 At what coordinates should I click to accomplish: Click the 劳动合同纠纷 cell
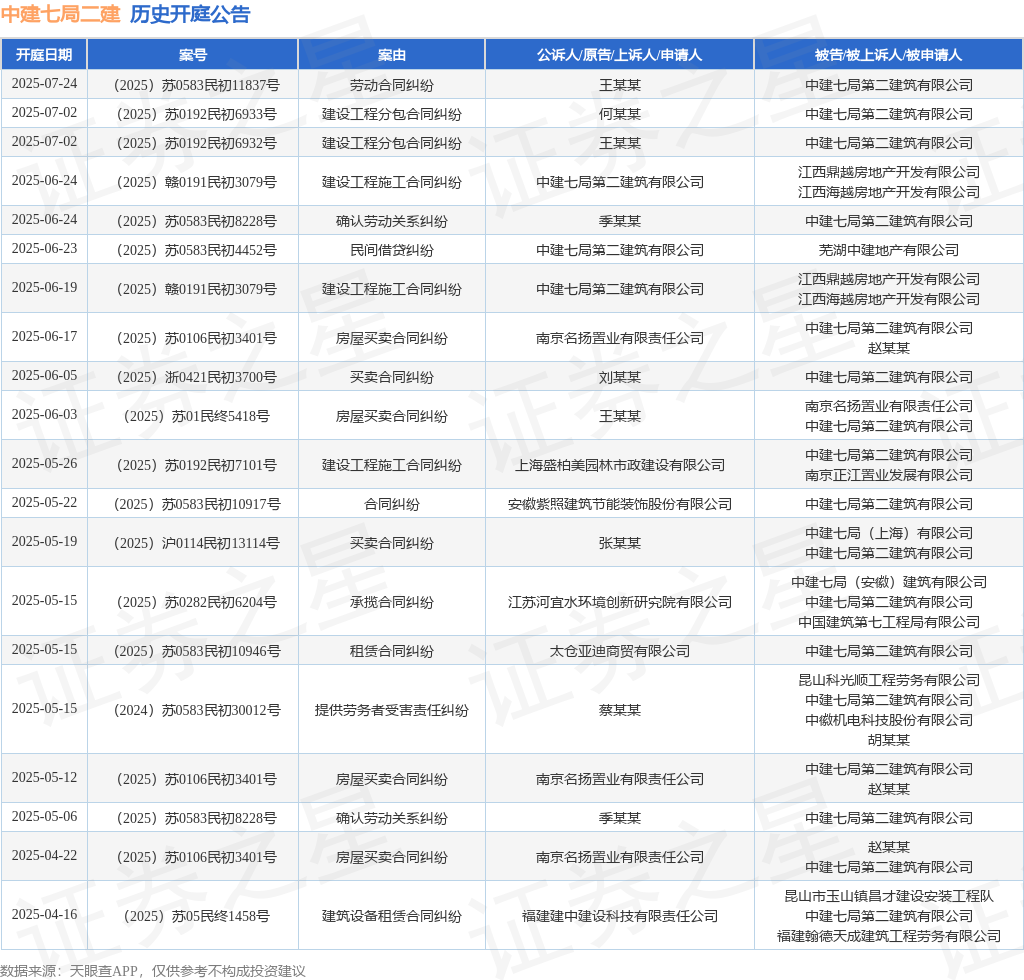tap(391, 85)
